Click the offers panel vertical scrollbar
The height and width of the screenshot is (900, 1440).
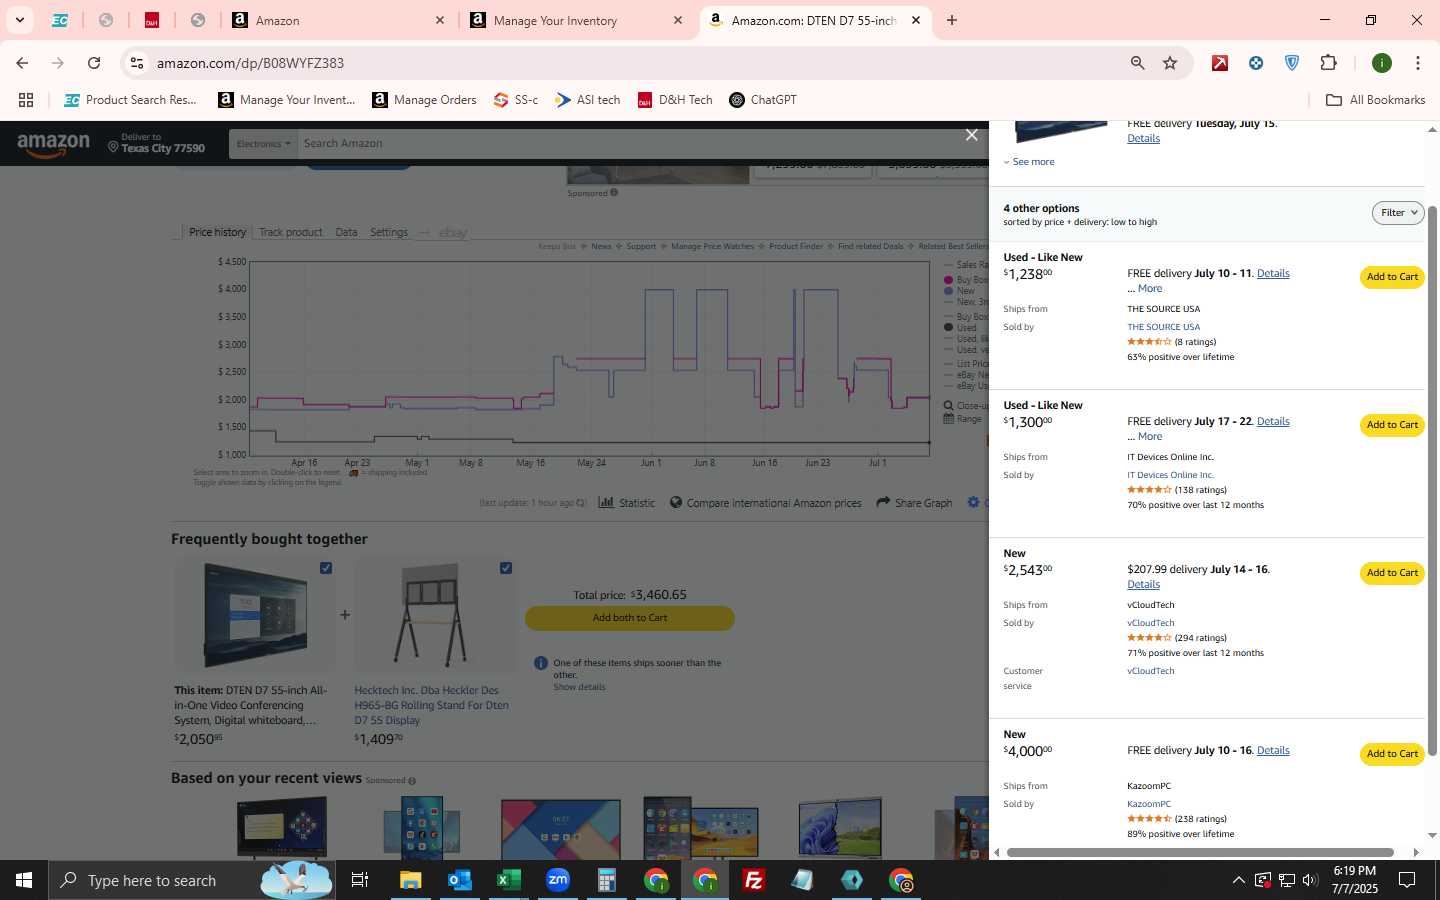pos(1432,480)
